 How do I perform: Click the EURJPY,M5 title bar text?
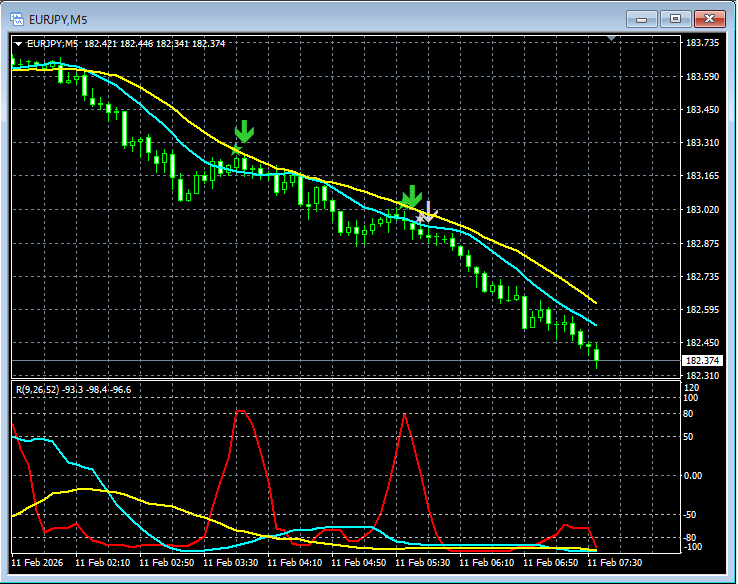click(59, 18)
